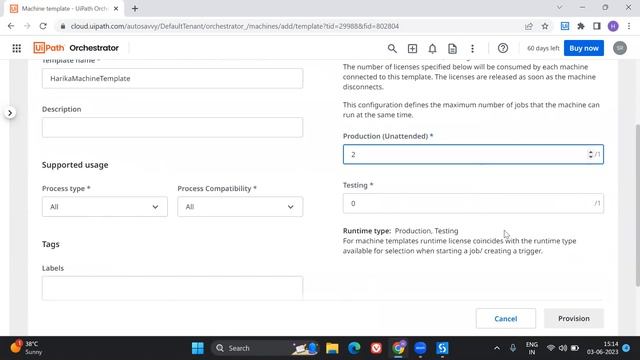Open the weather widget showing 38°C
Image resolution: width=640 pixels, height=360 pixels.
[27, 348]
